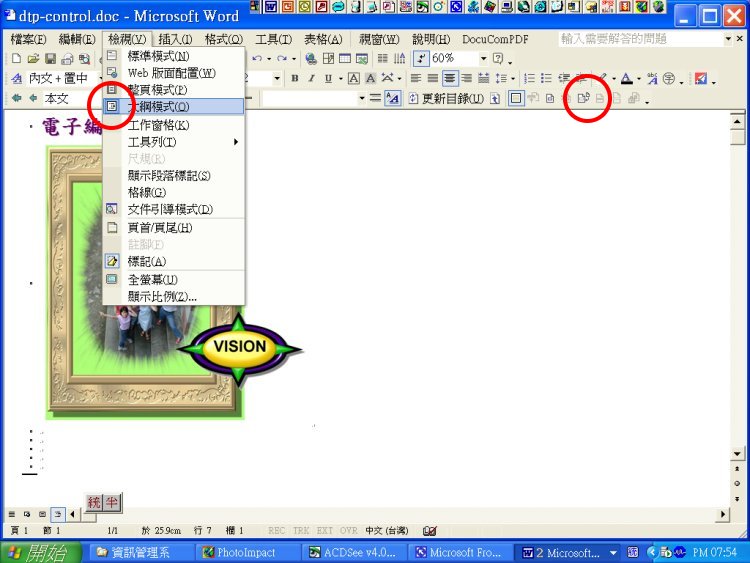Click the text direction icon
The image size is (750, 563).
click(x=399, y=59)
